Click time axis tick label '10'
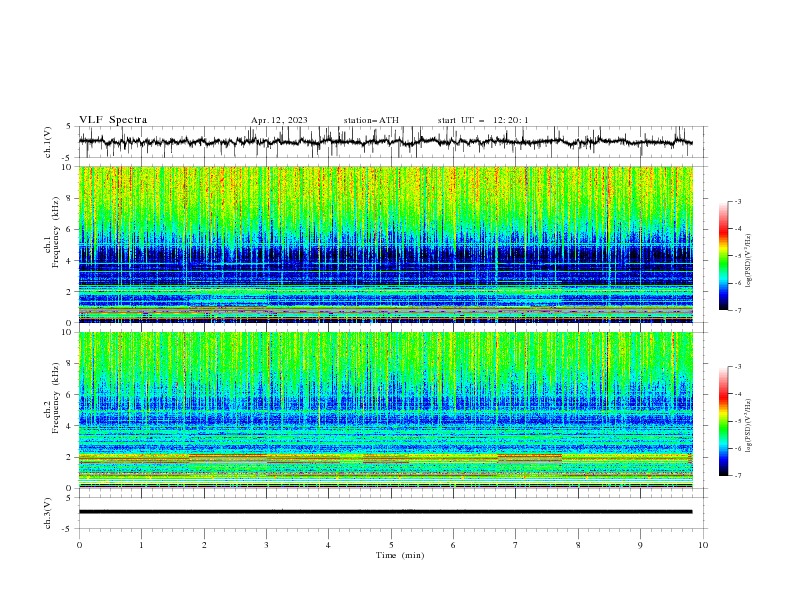 click(703, 545)
